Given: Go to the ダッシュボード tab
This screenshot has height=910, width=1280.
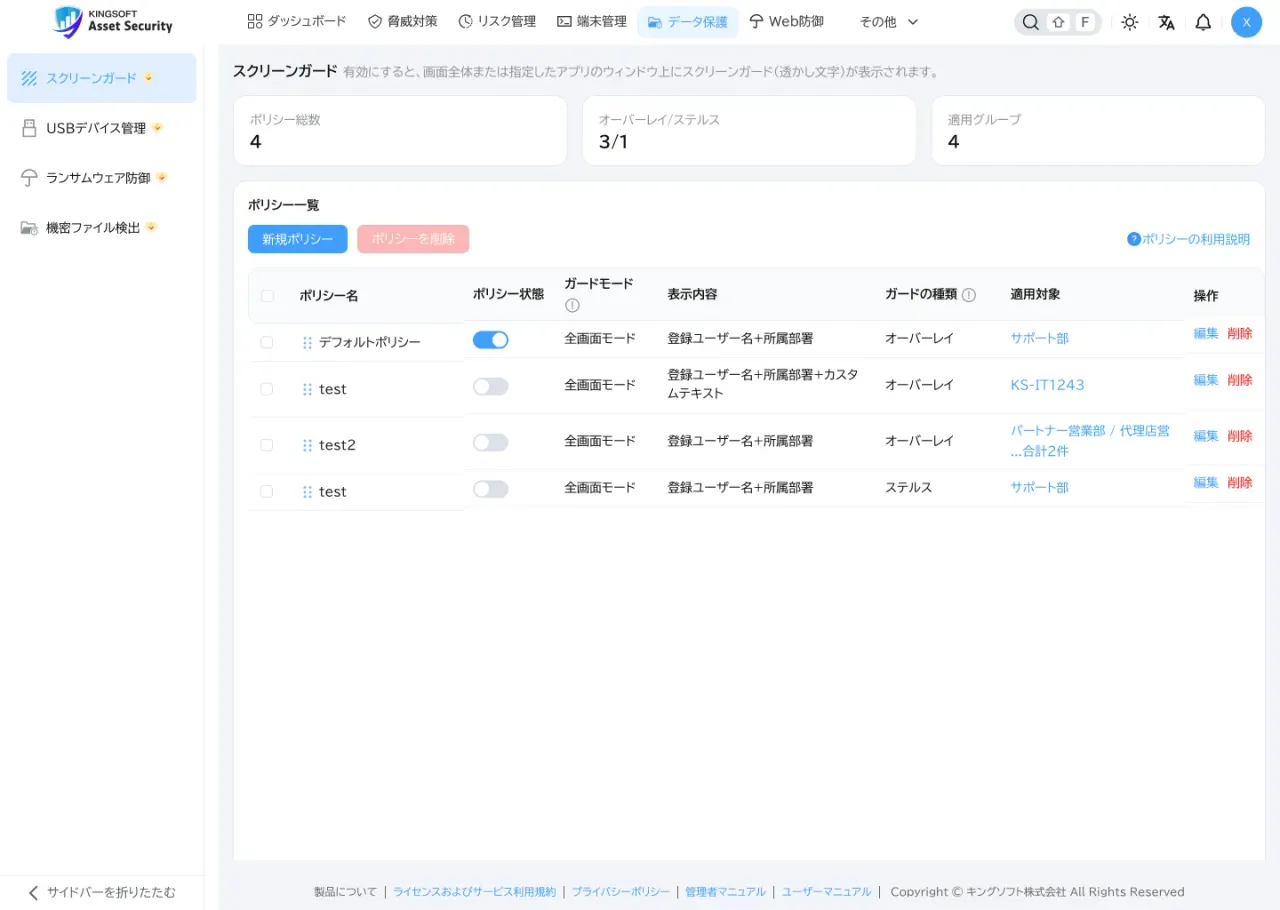Looking at the screenshot, I should pos(297,22).
